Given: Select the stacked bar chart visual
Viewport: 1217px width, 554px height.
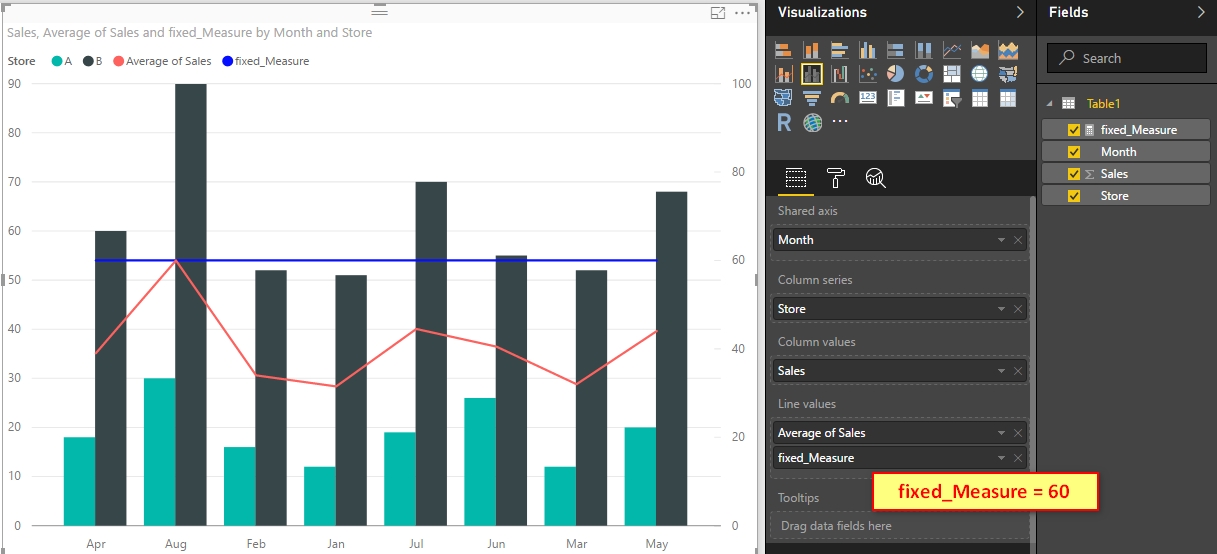Looking at the screenshot, I should 783,50.
